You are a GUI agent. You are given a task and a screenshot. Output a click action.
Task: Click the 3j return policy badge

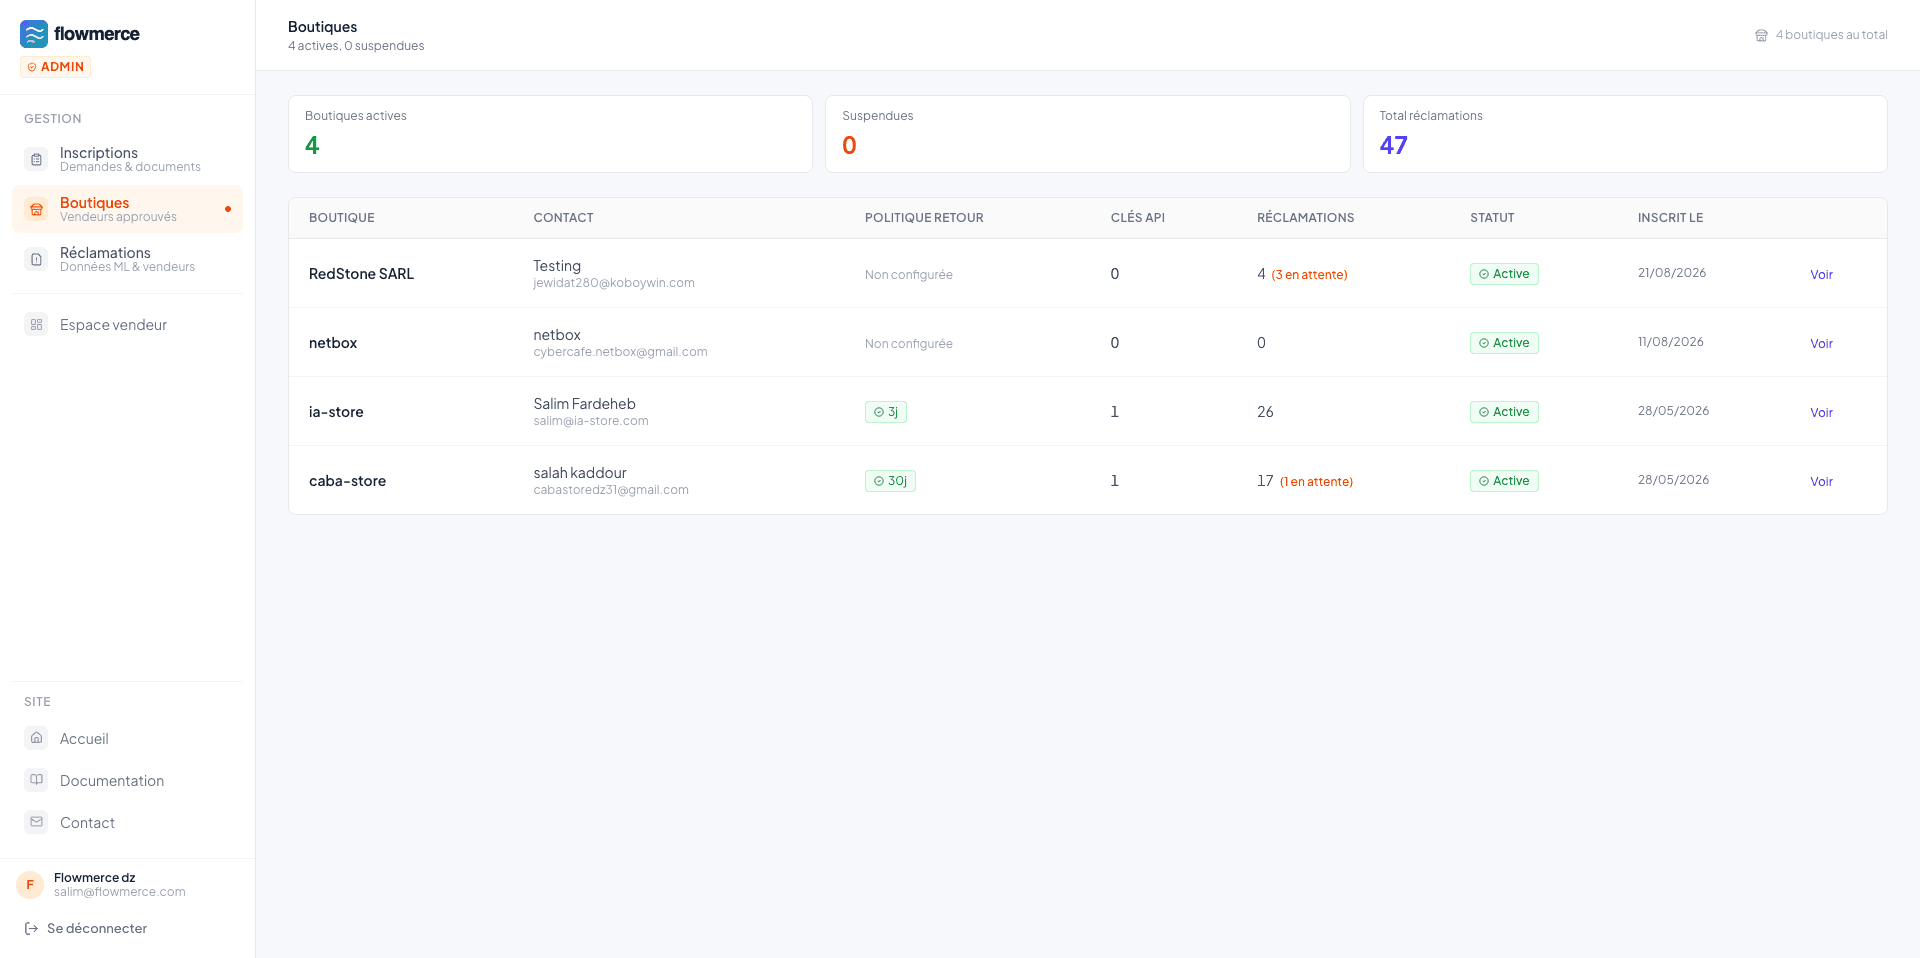886,412
